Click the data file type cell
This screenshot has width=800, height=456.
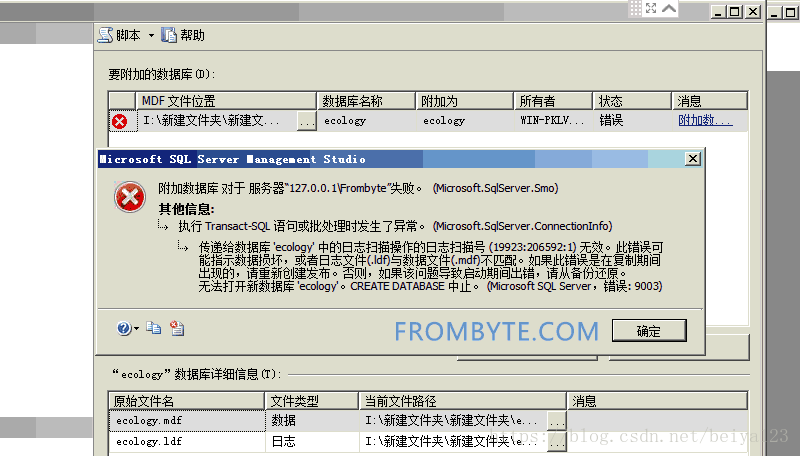[312, 421]
